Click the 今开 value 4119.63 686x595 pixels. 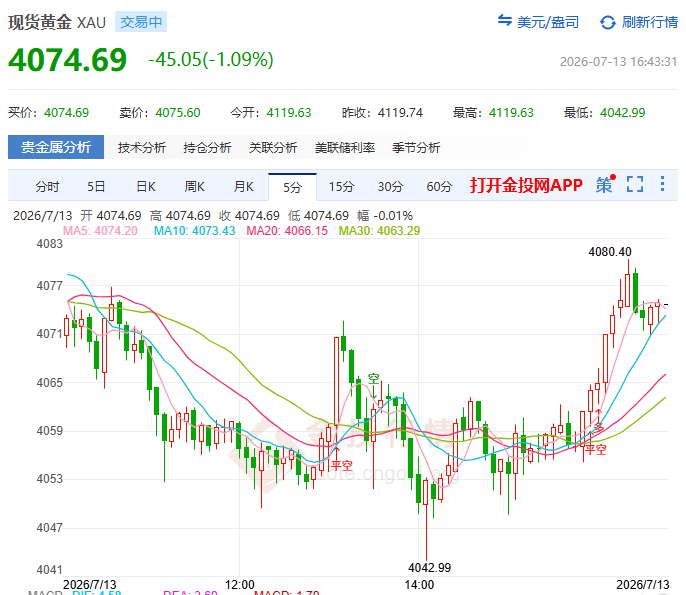tap(289, 113)
